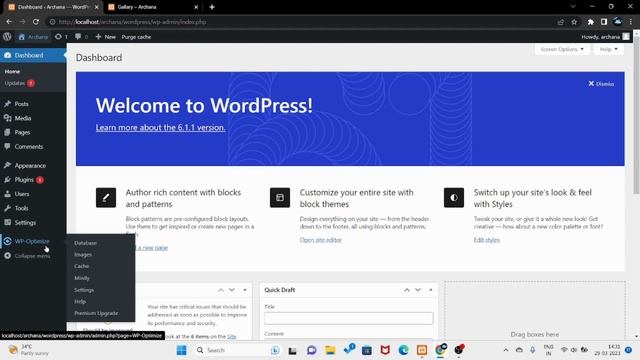
Task: Open the New content menu
Action: click(x=105, y=37)
